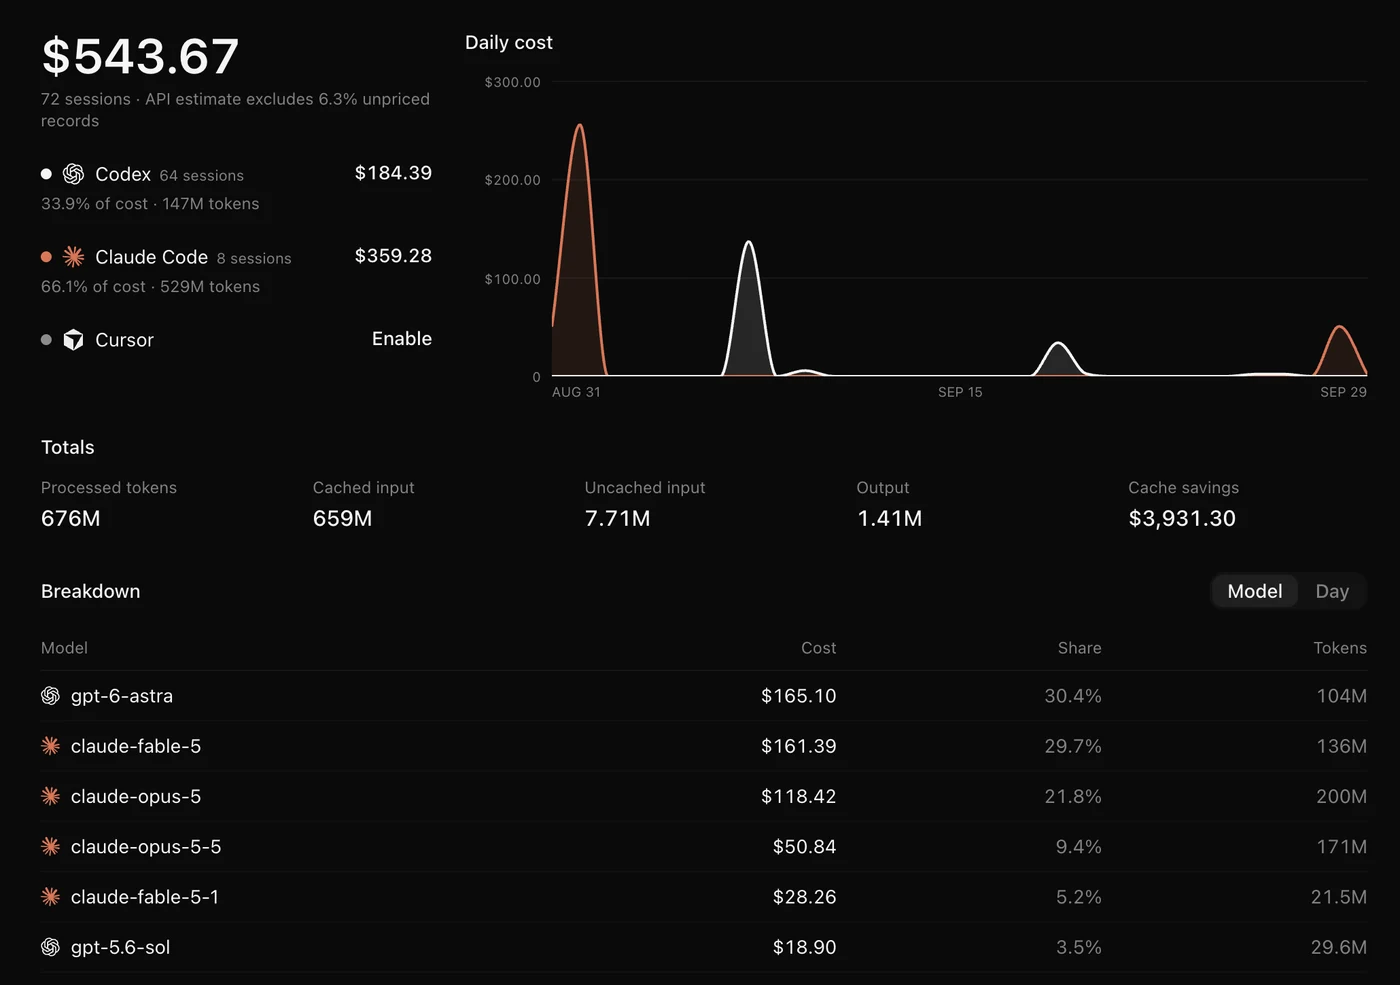Click the small white peak after SEP 15
The image size is (1400, 985).
[1058, 345]
